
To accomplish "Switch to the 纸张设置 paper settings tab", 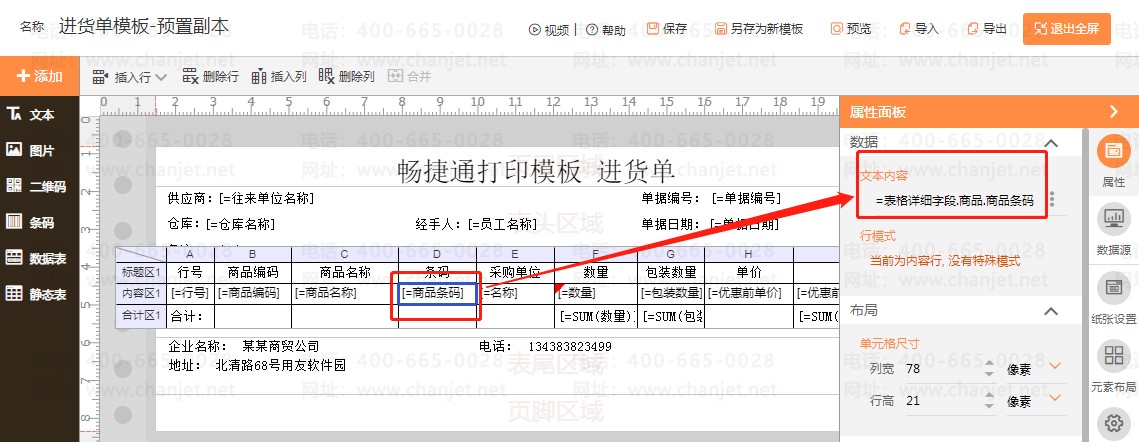I will [x=1113, y=299].
